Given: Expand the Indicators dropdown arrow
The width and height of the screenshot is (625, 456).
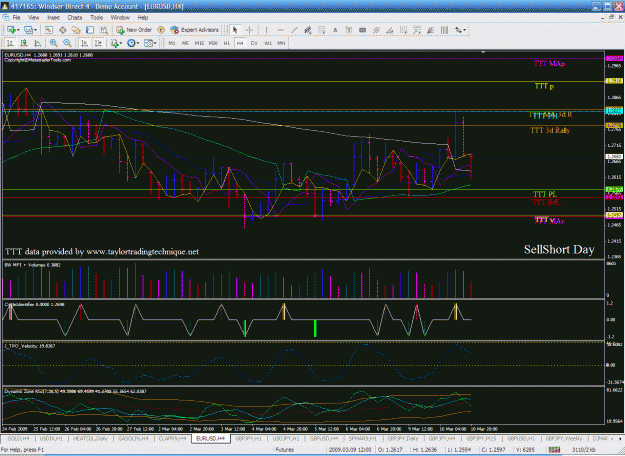Looking at the screenshot, I should (x=121, y=43).
